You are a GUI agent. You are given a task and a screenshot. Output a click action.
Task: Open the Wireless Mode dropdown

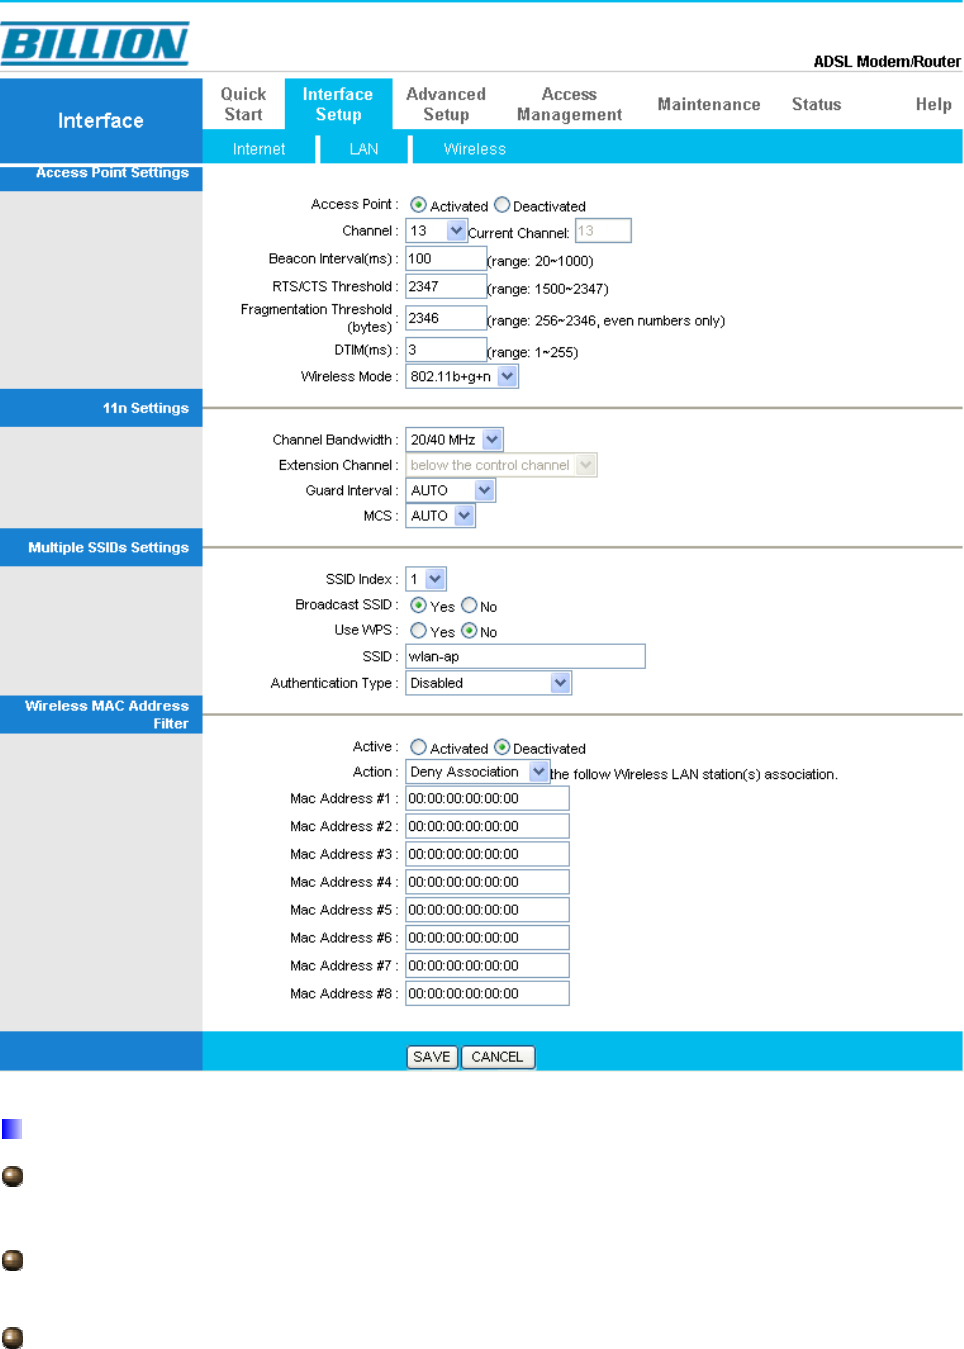coord(462,377)
